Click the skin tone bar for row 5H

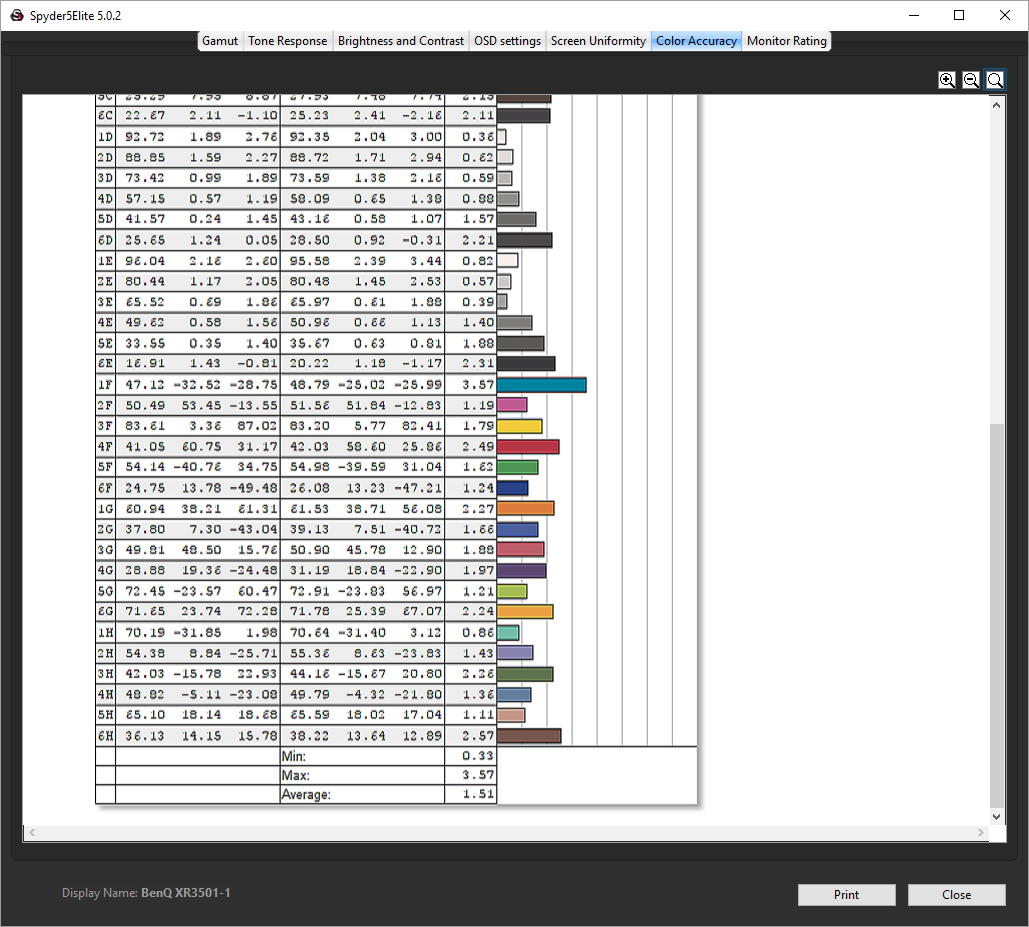(511, 715)
